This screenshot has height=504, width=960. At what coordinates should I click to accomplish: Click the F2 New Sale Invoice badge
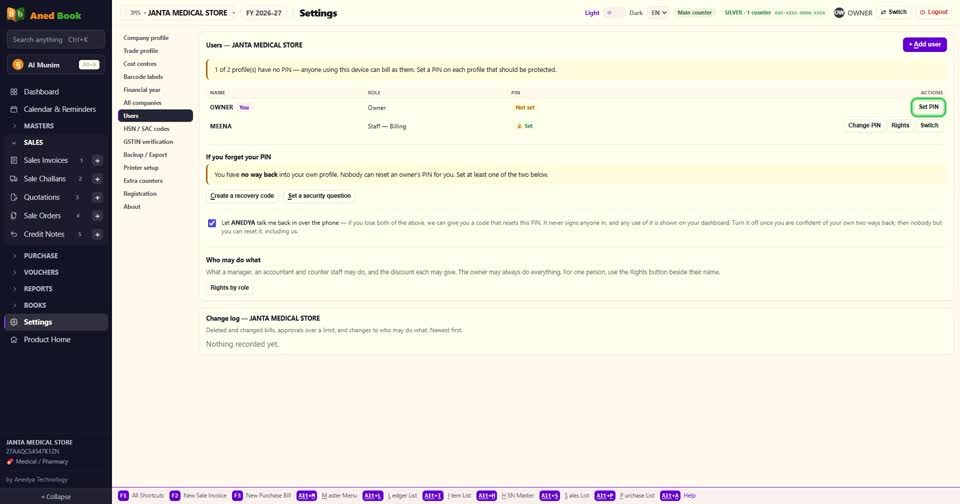point(174,495)
